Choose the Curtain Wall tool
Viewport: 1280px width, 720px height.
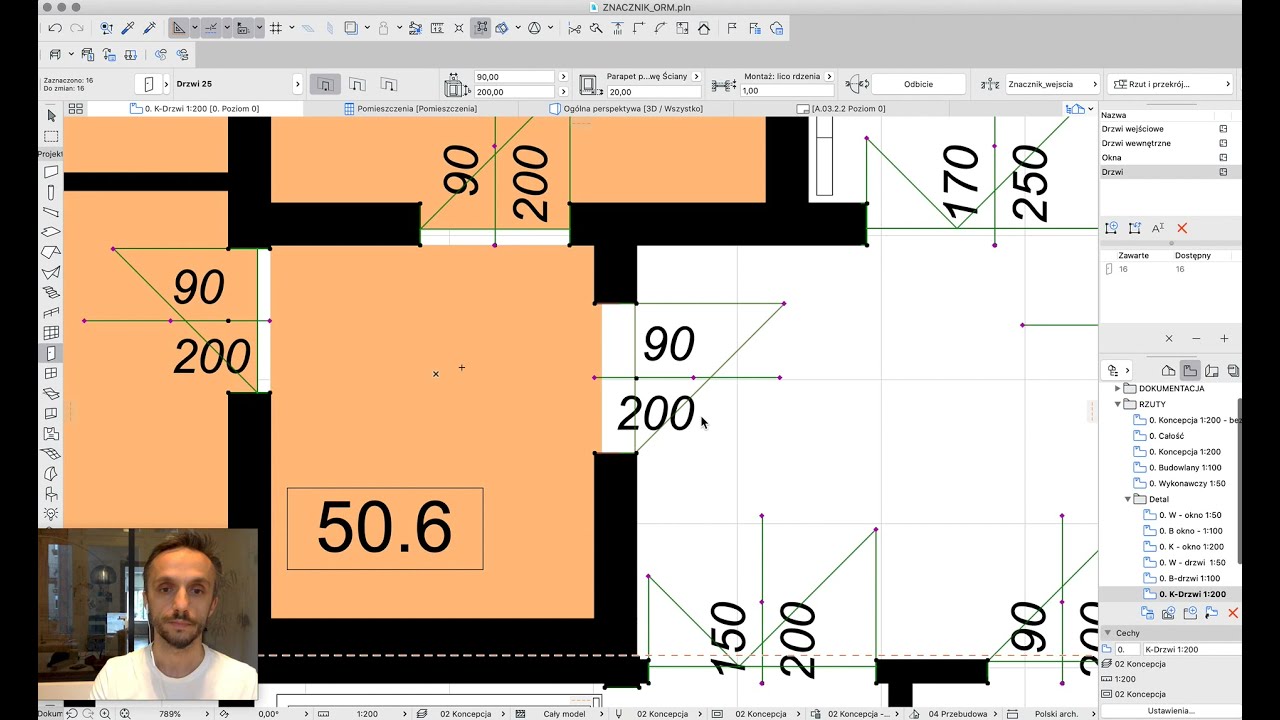point(51,333)
